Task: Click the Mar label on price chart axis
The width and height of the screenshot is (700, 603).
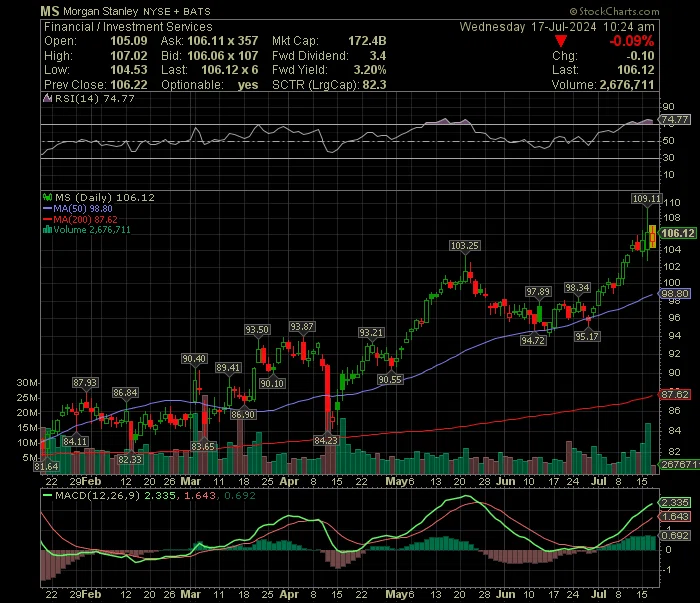Action: [191, 482]
